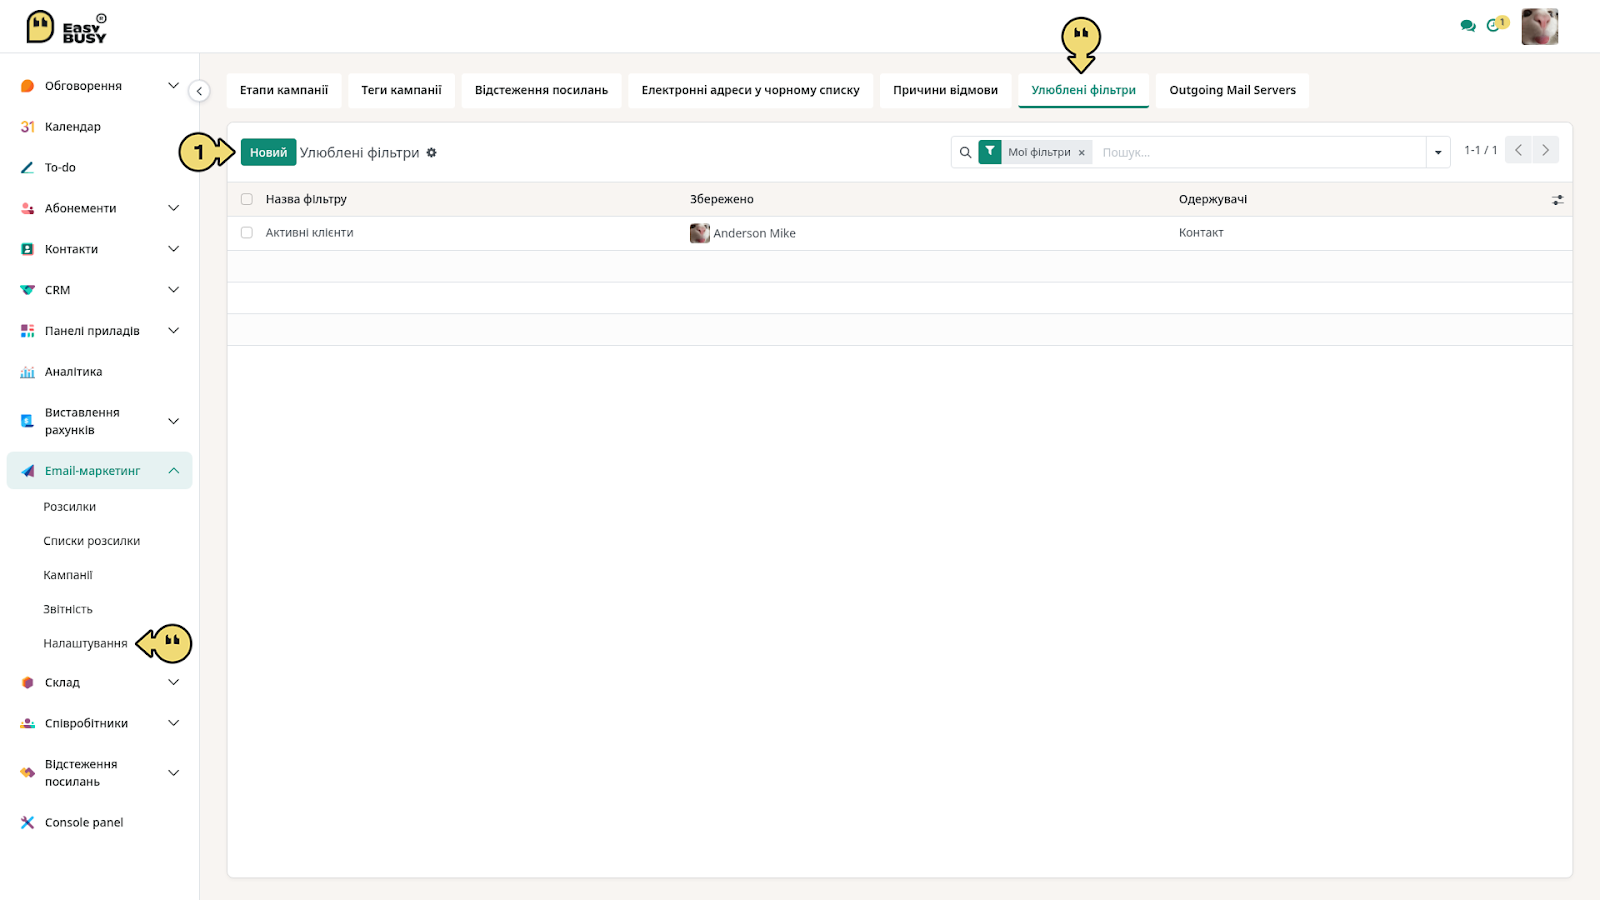Open the Активні клієнти record

pyautogui.click(x=309, y=233)
